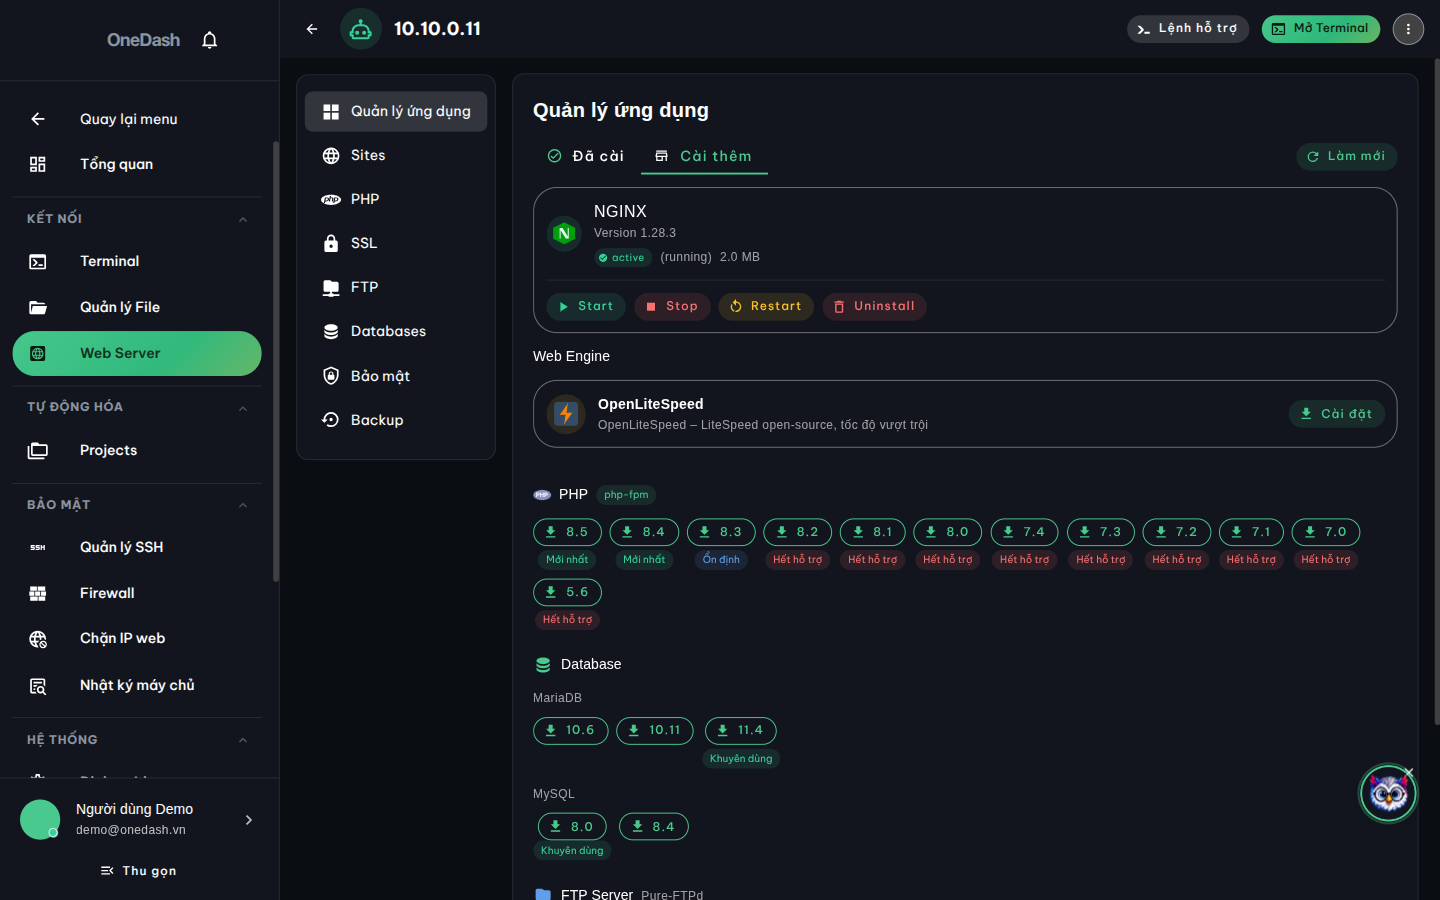
Task: Open Backup submenu item
Action: (396, 420)
